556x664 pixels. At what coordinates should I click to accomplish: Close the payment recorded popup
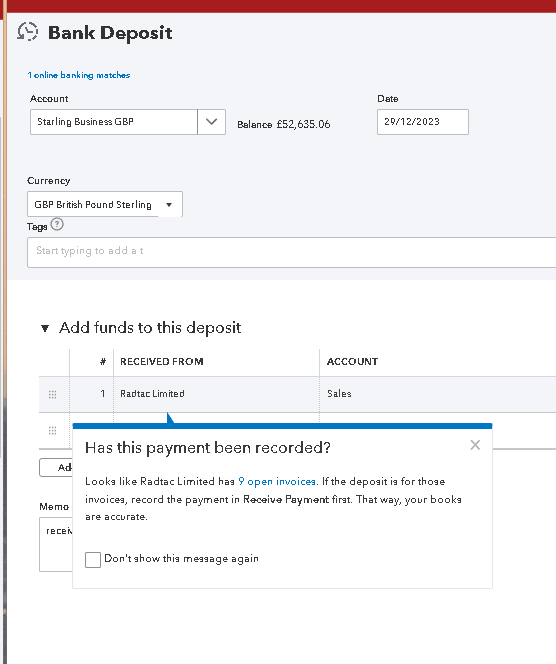[475, 445]
